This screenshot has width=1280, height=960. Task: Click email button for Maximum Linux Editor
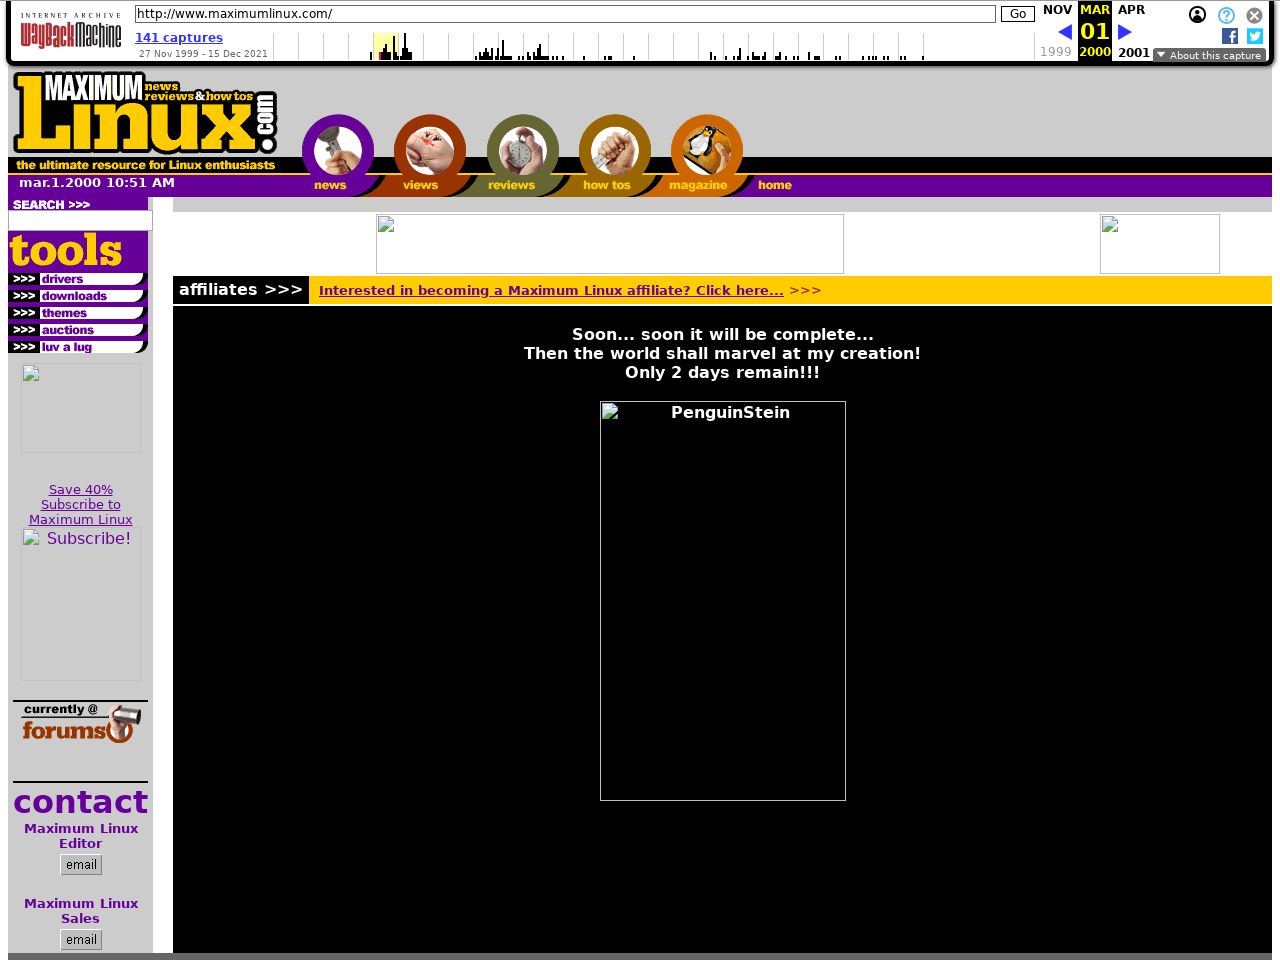[81, 865]
